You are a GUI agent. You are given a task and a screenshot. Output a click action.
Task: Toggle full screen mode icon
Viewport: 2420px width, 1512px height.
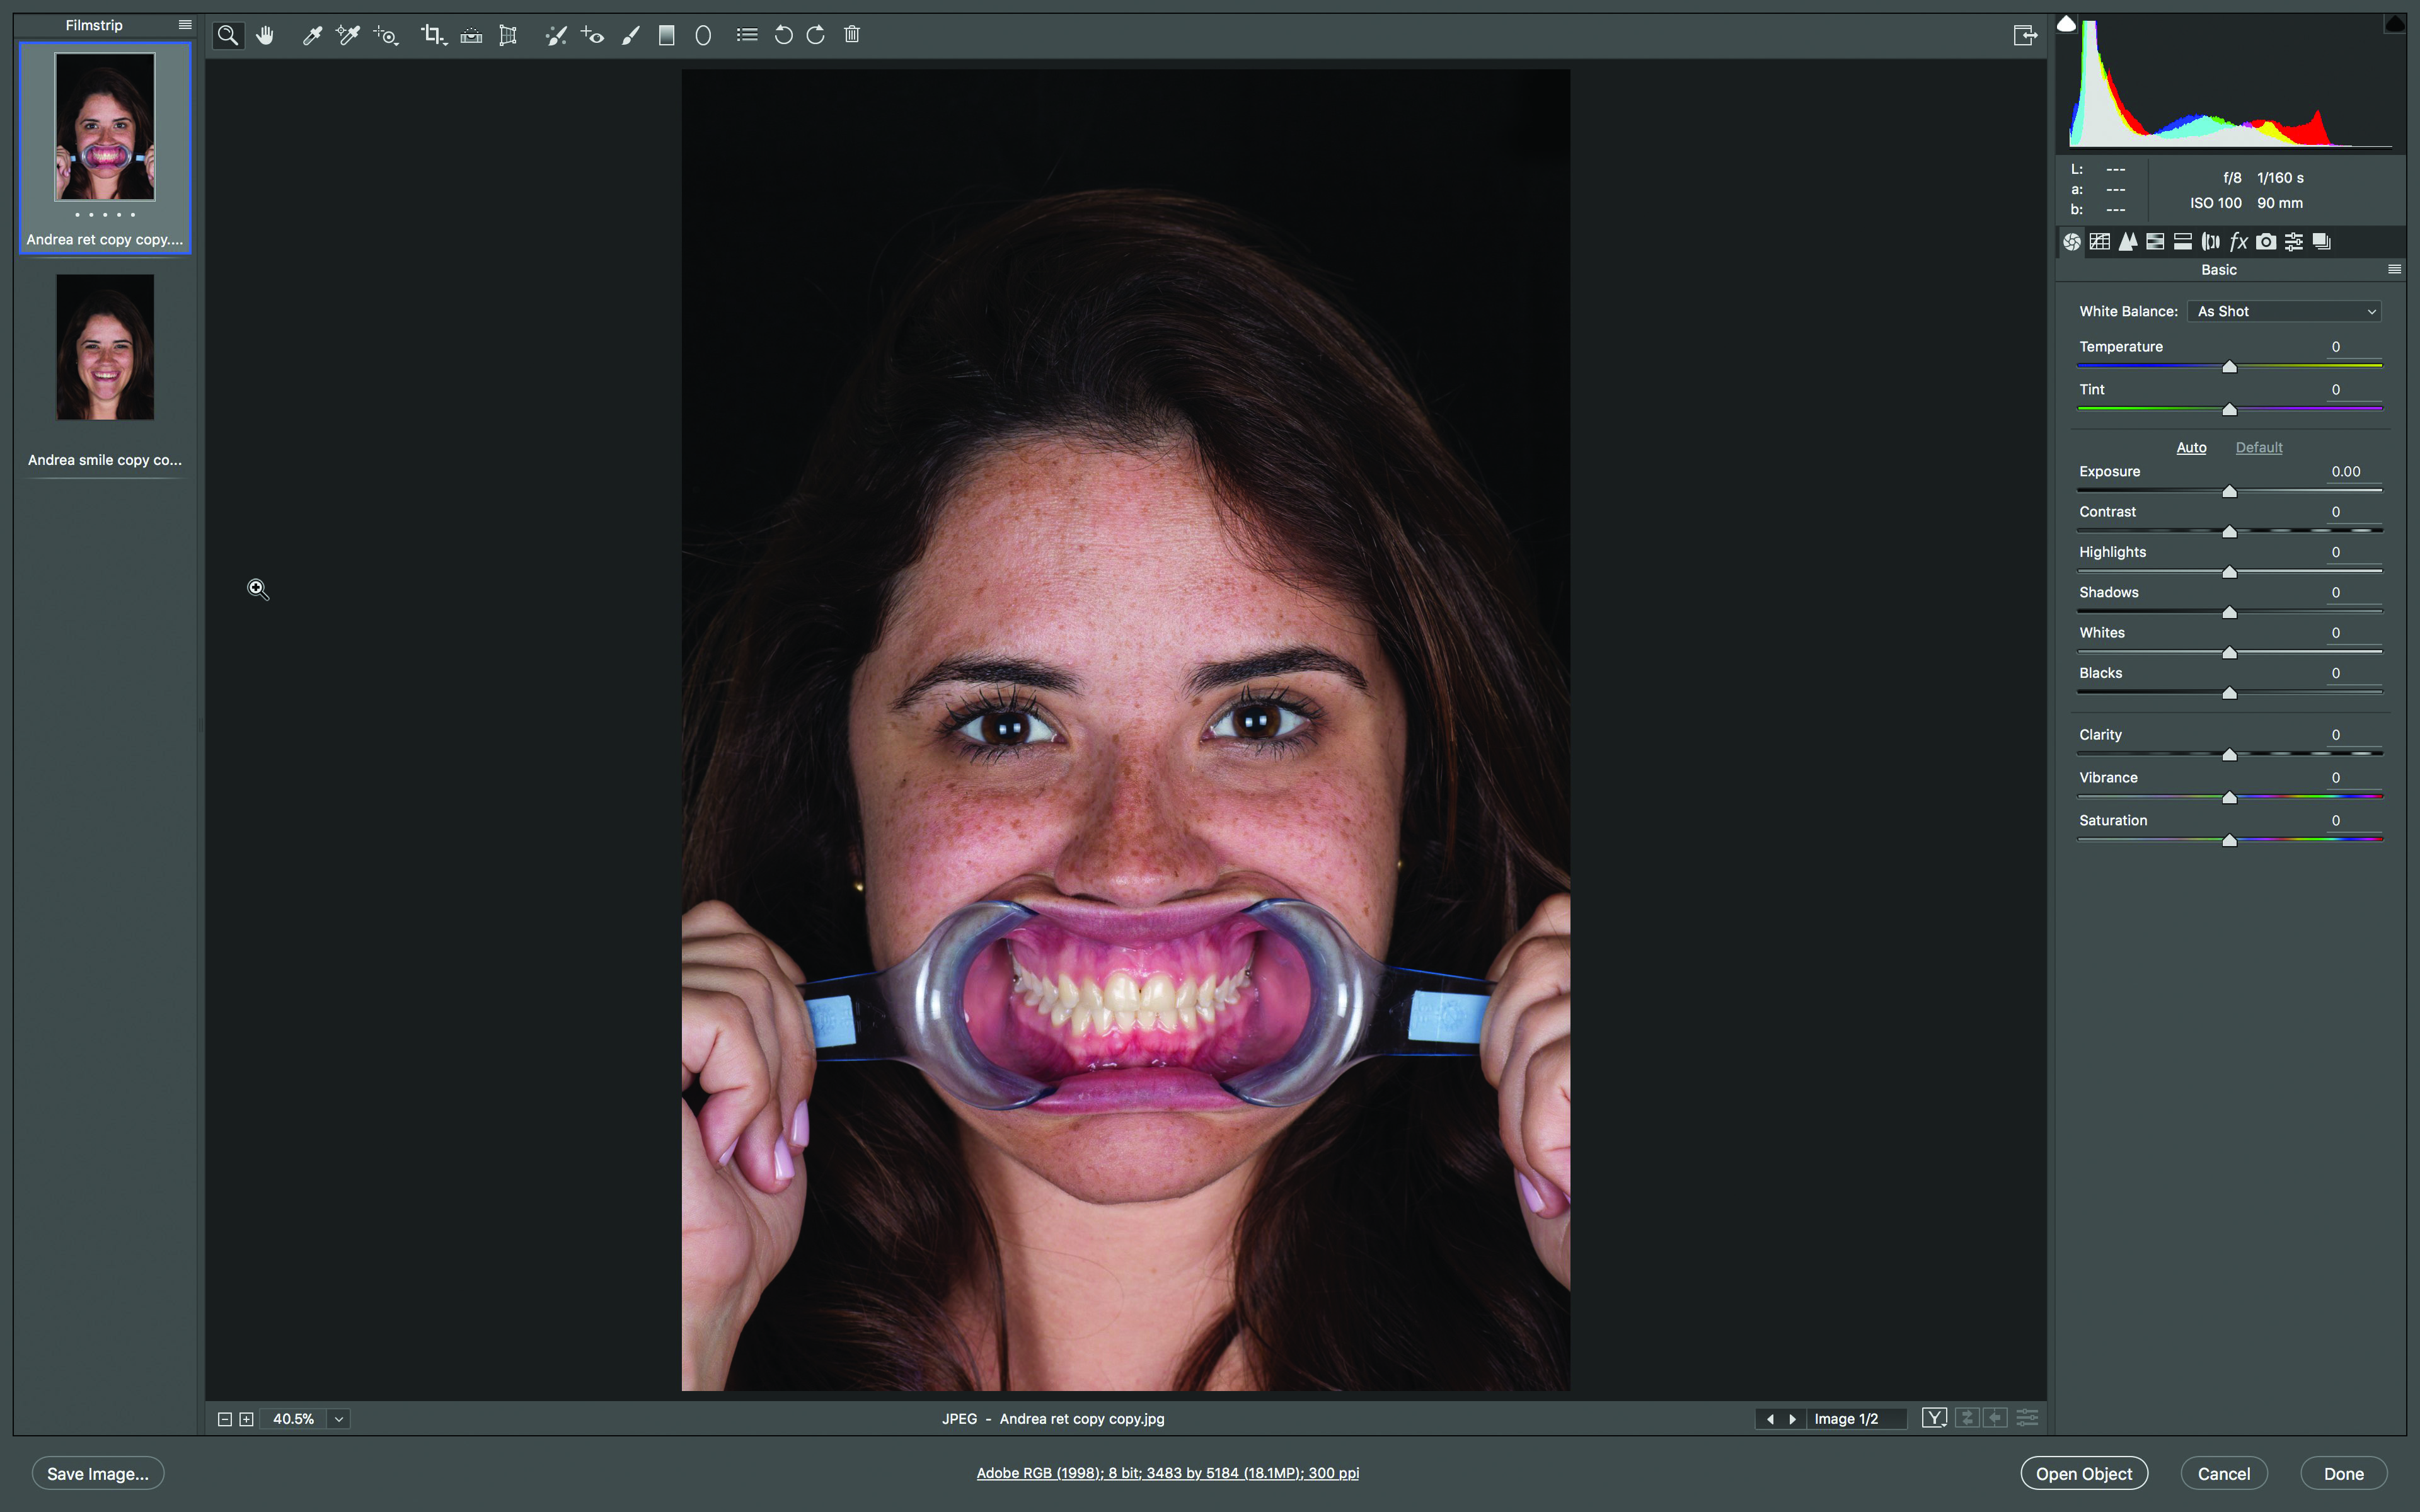[2024, 35]
